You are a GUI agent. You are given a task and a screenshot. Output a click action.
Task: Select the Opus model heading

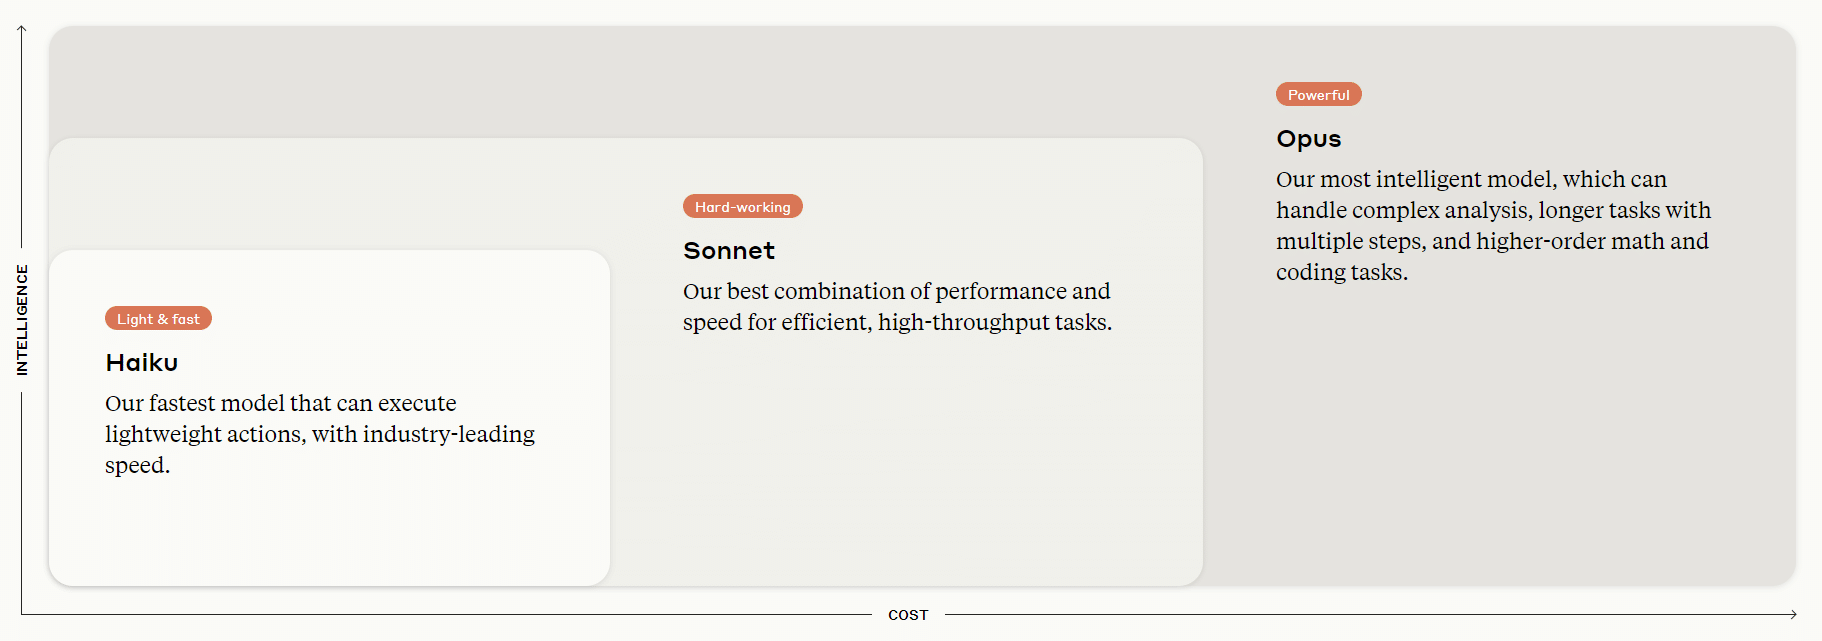(x=1308, y=139)
